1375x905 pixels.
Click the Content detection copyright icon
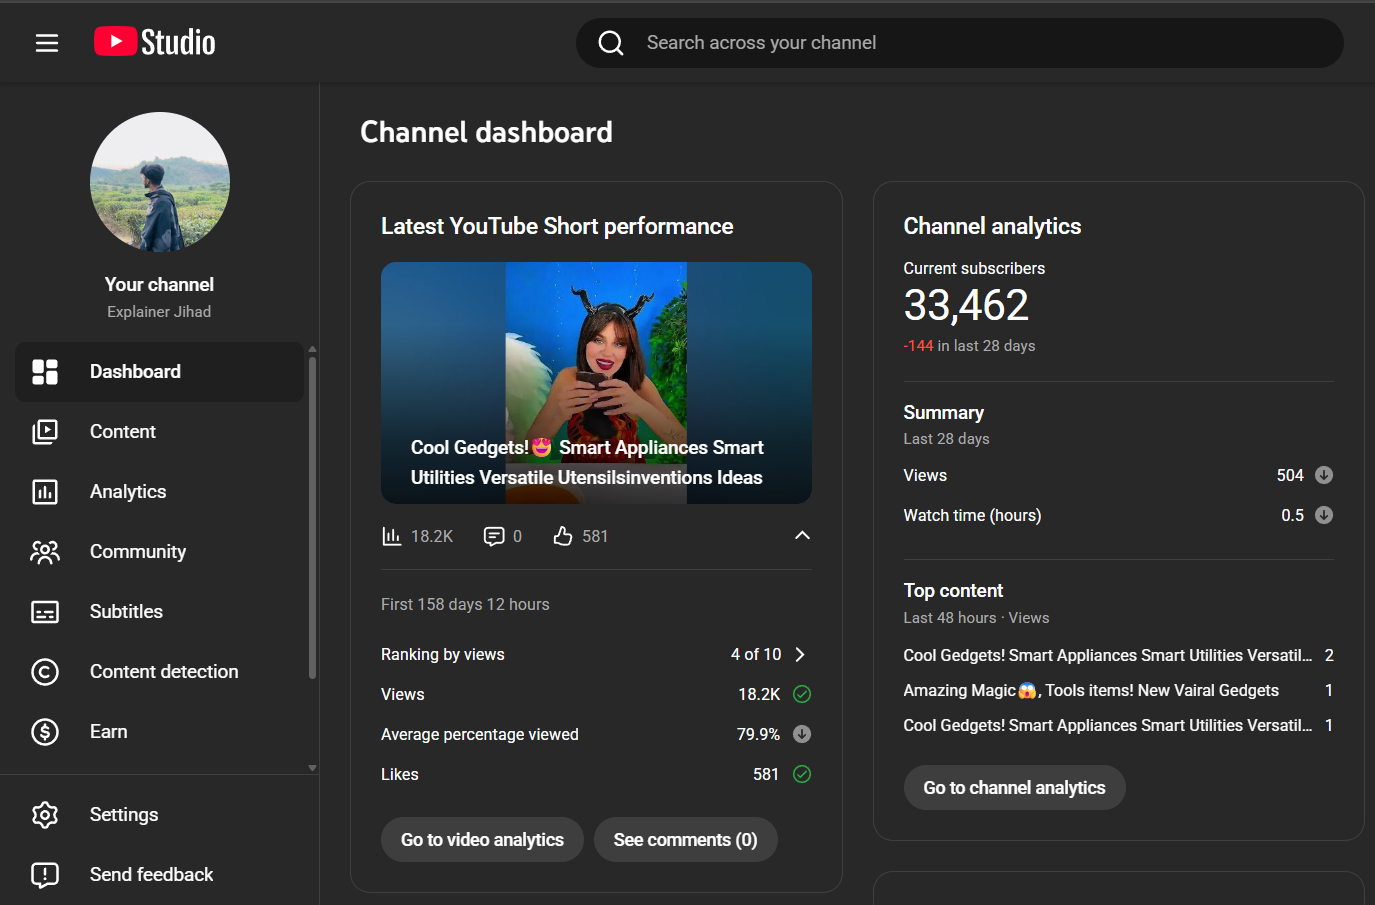pos(45,672)
